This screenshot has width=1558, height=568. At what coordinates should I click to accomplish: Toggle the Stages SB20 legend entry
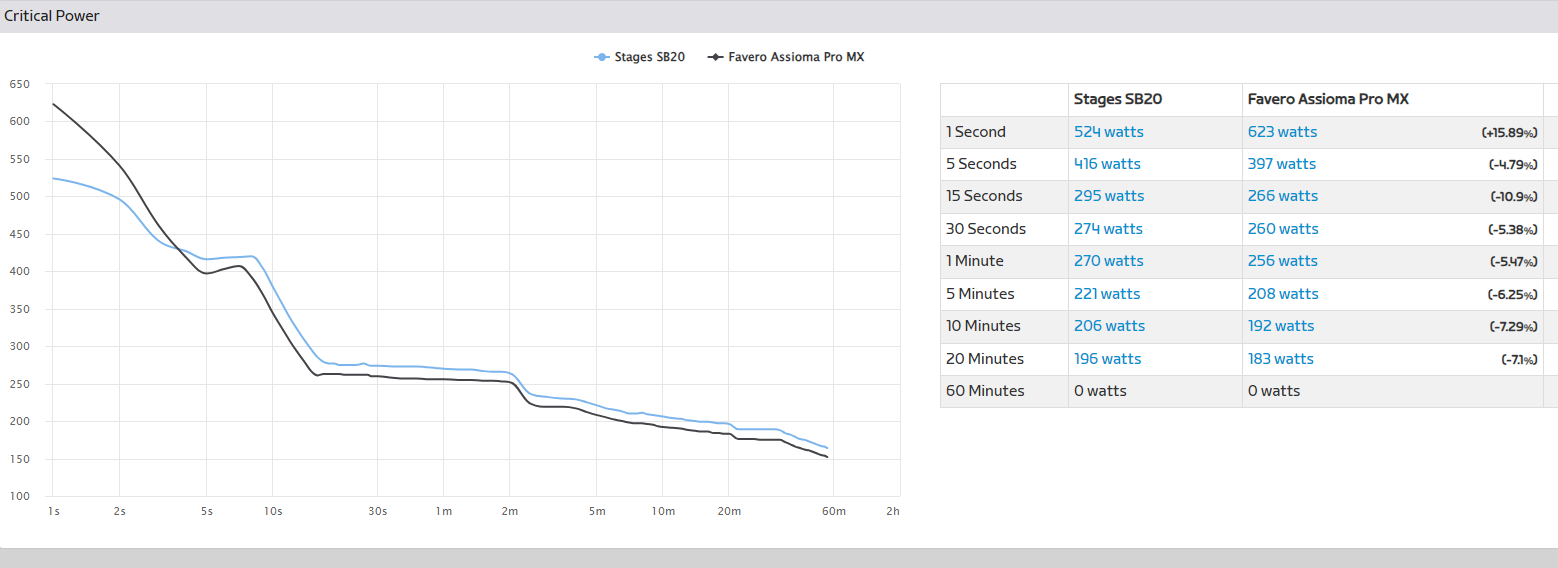[640, 57]
